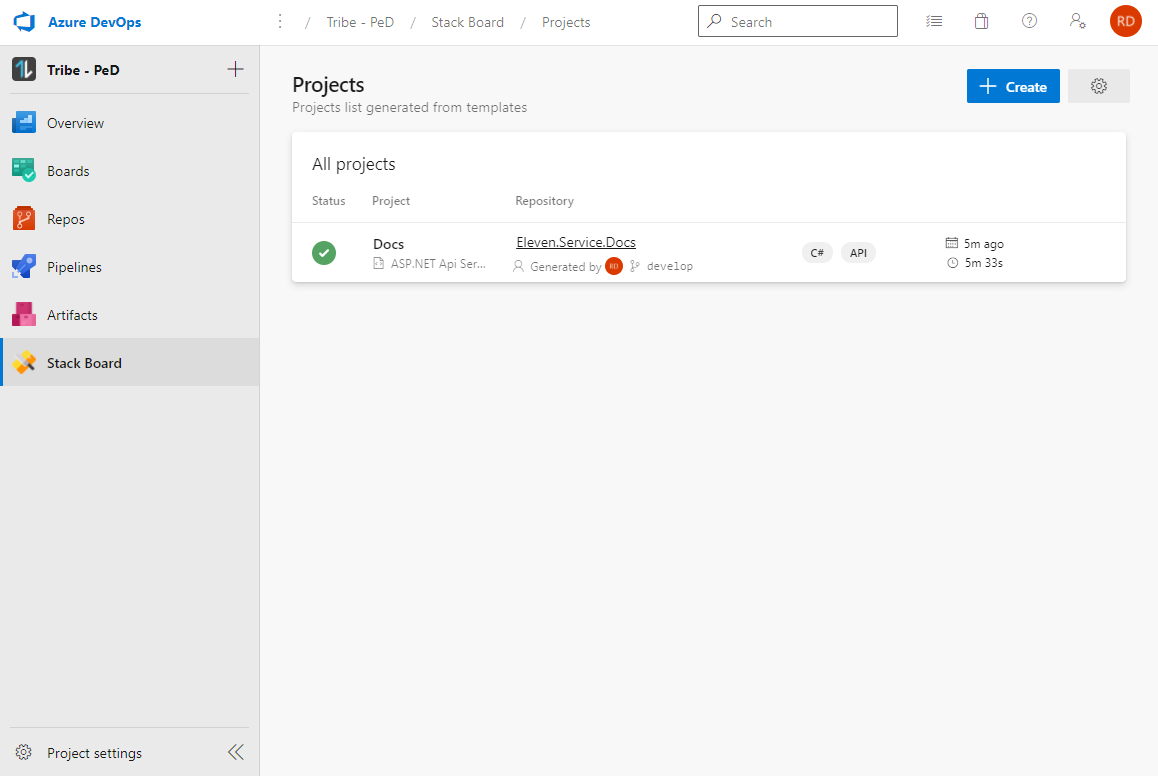
Task: Click the API tag pill
Action: point(858,253)
